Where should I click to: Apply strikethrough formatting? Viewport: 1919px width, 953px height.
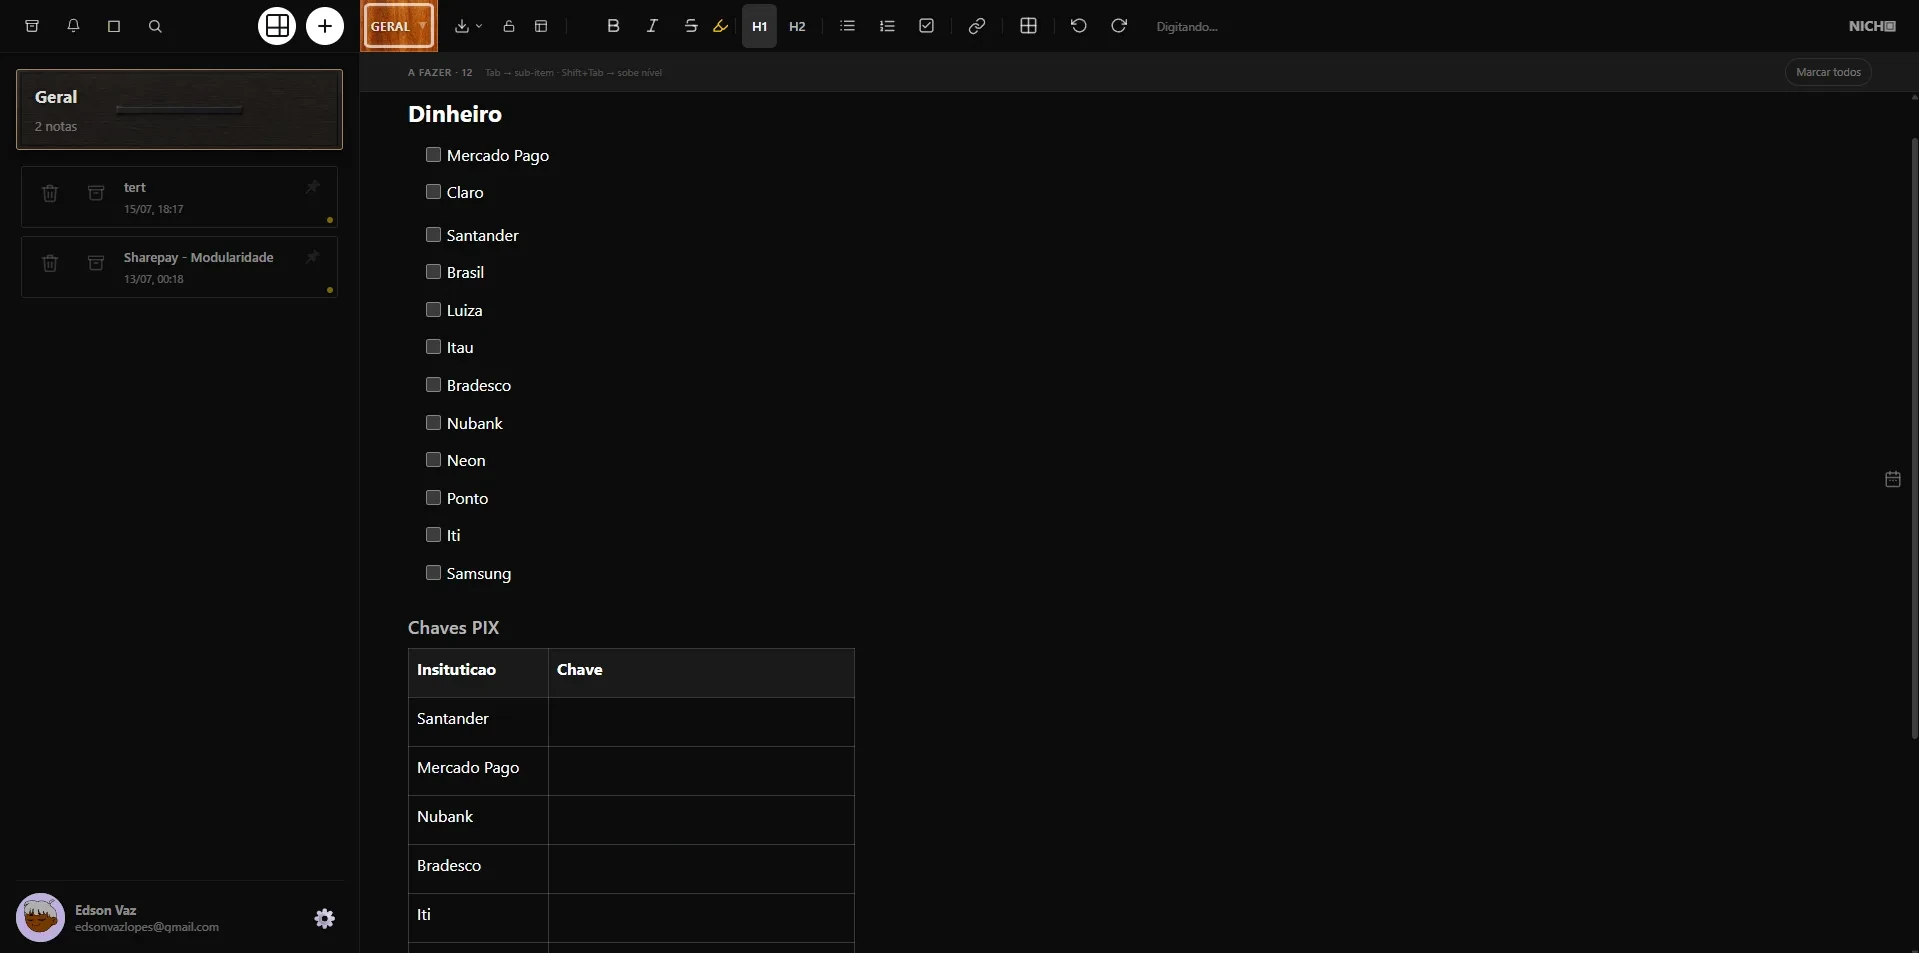(x=691, y=26)
